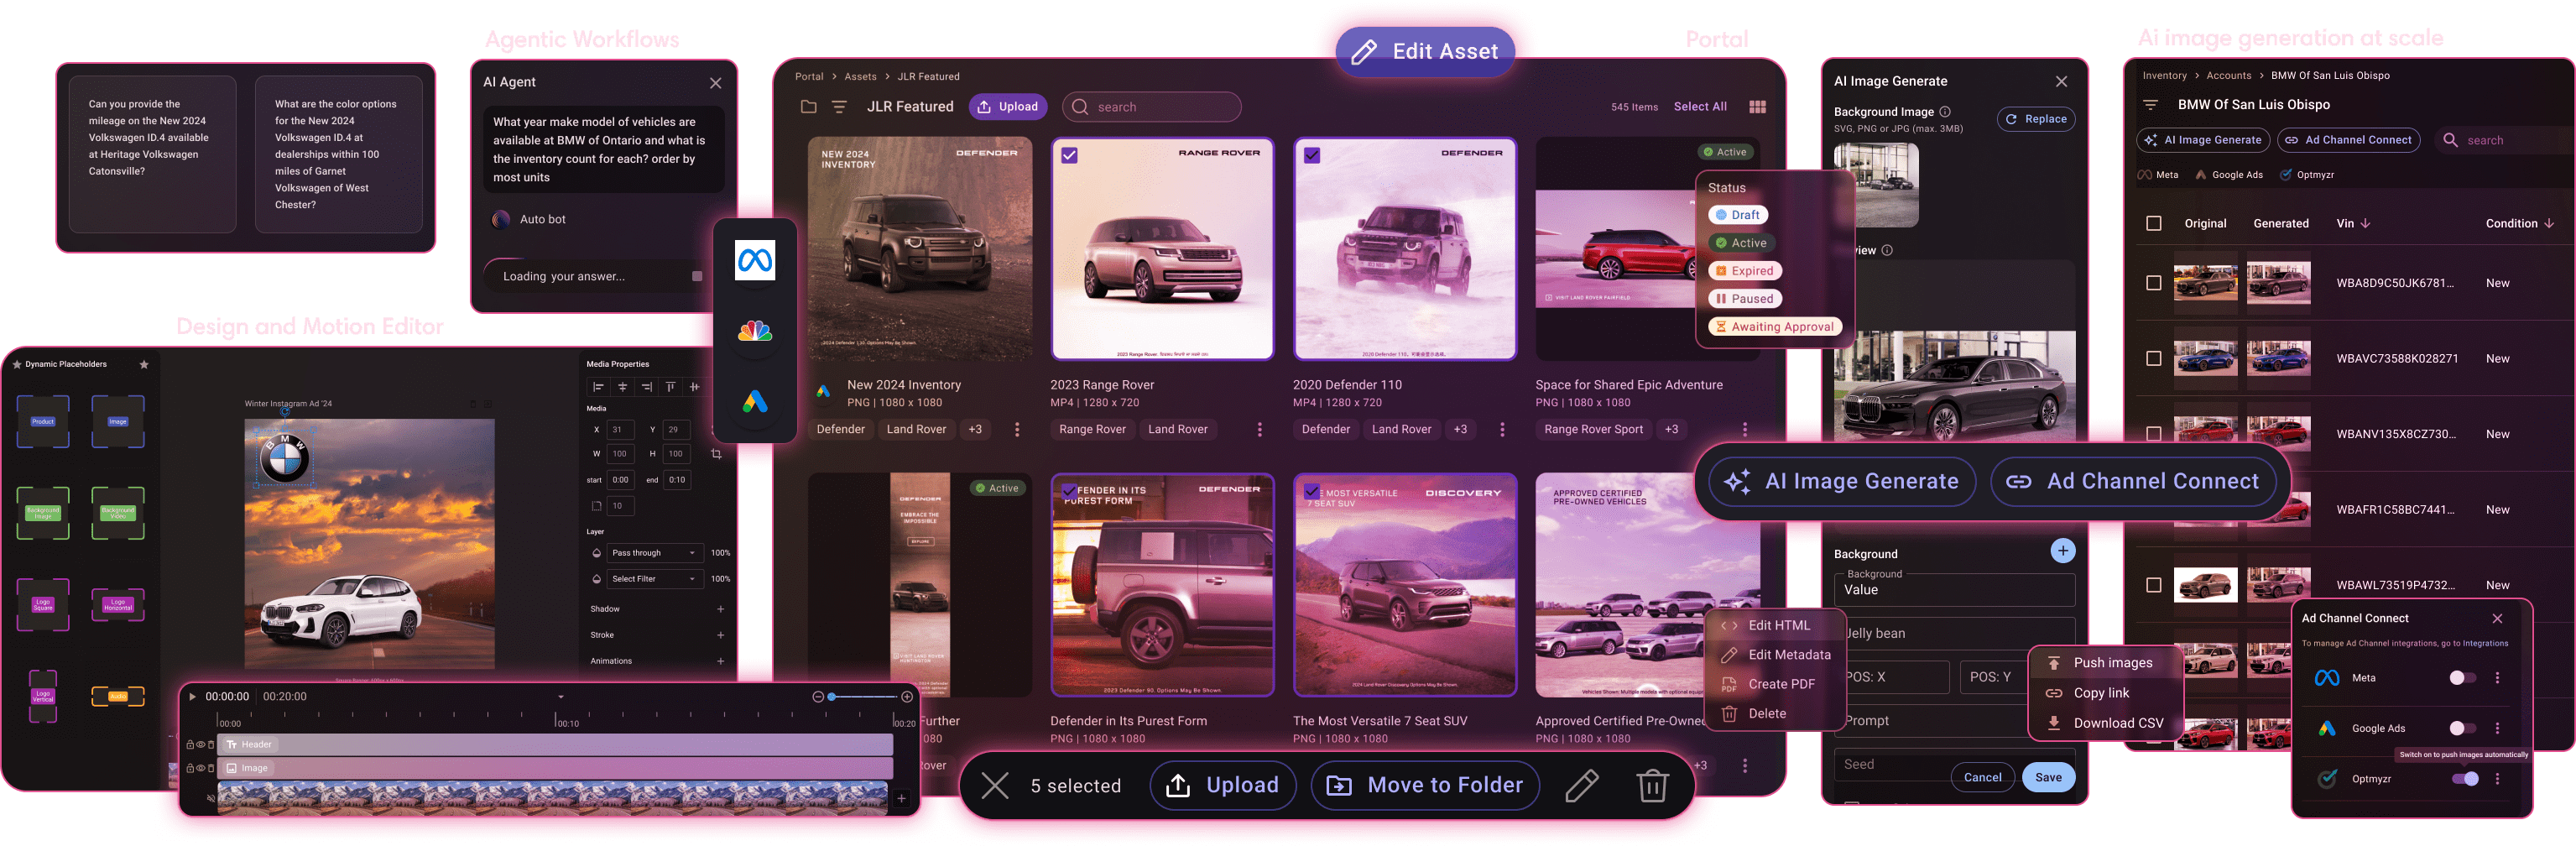The height and width of the screenshot is (846, 2576).
Task: Click the pencil edit icon in the selection bar
Action: click(1581, 786)
